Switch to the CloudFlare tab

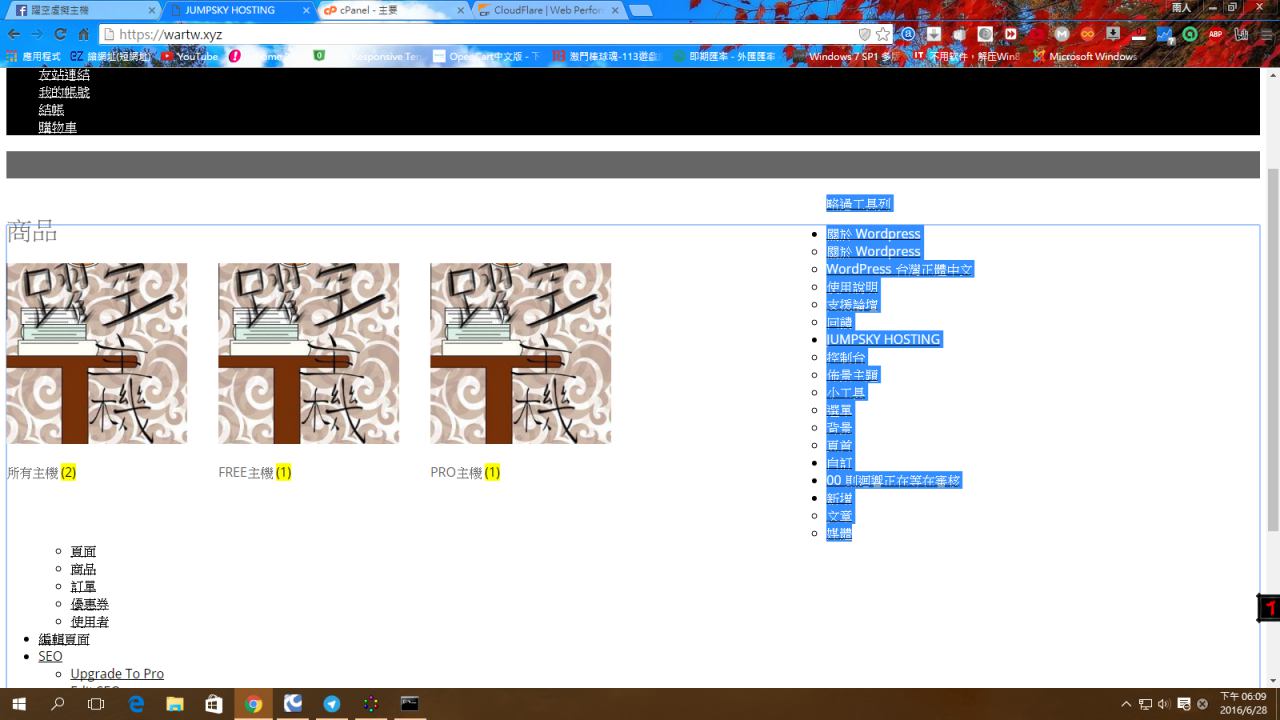point(547,10)
